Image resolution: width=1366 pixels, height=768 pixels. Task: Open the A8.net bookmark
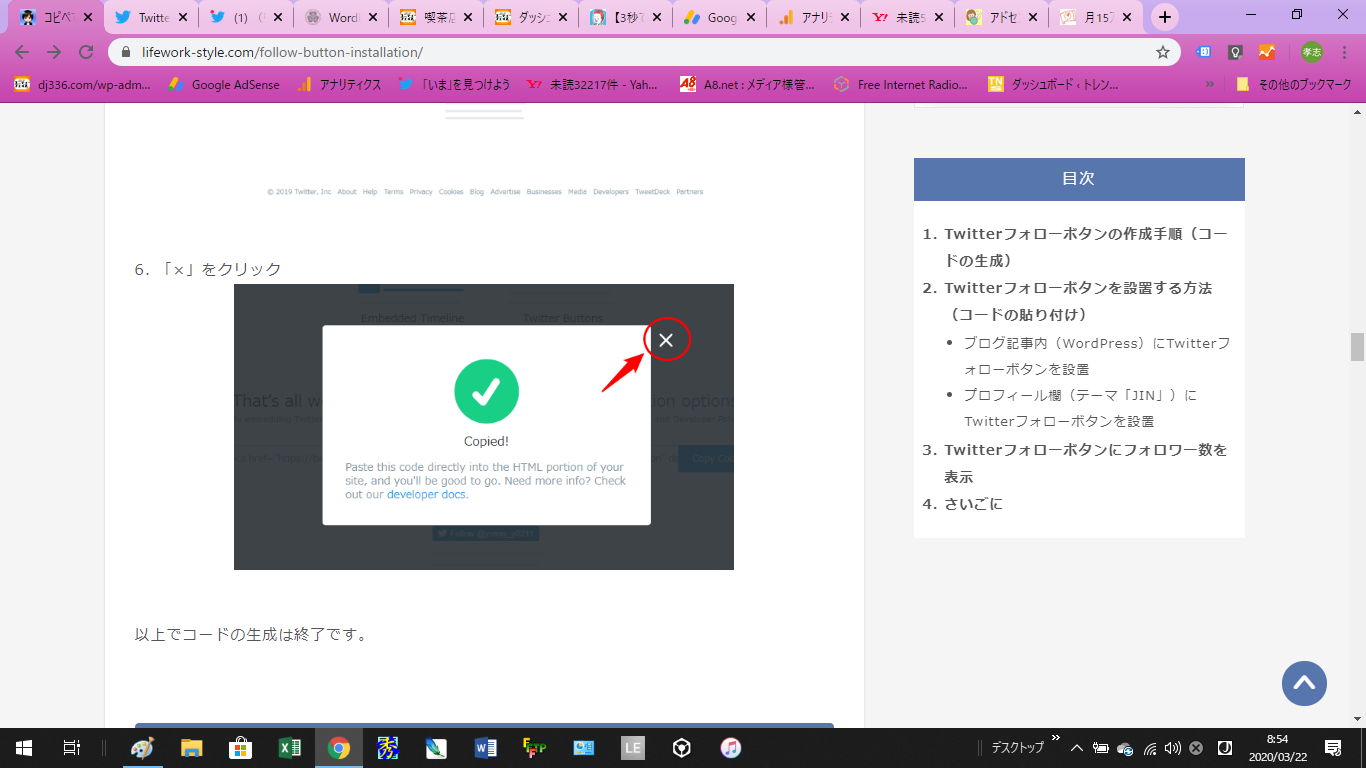coord(747,85)
